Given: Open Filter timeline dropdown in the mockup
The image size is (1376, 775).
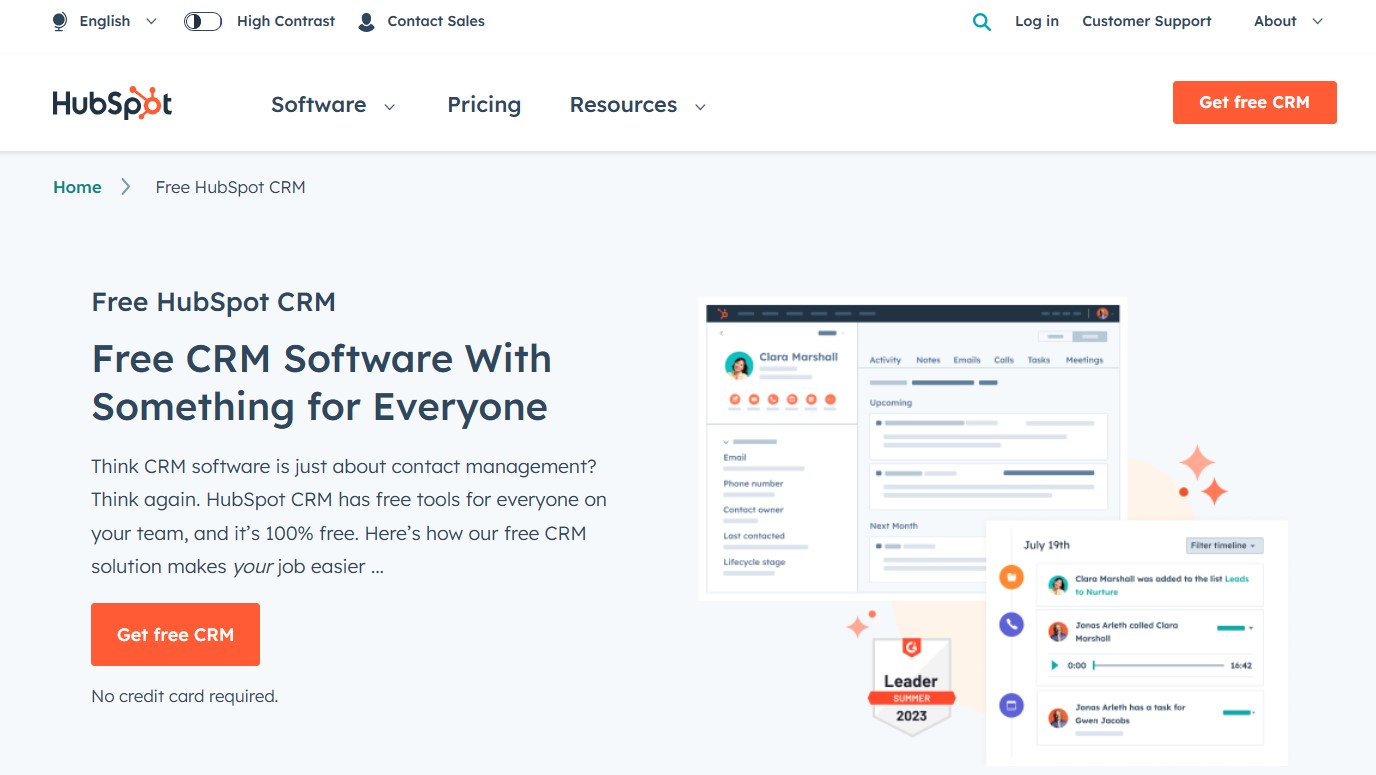Looking at the screenshot, I should click(x=1225, y=546).
